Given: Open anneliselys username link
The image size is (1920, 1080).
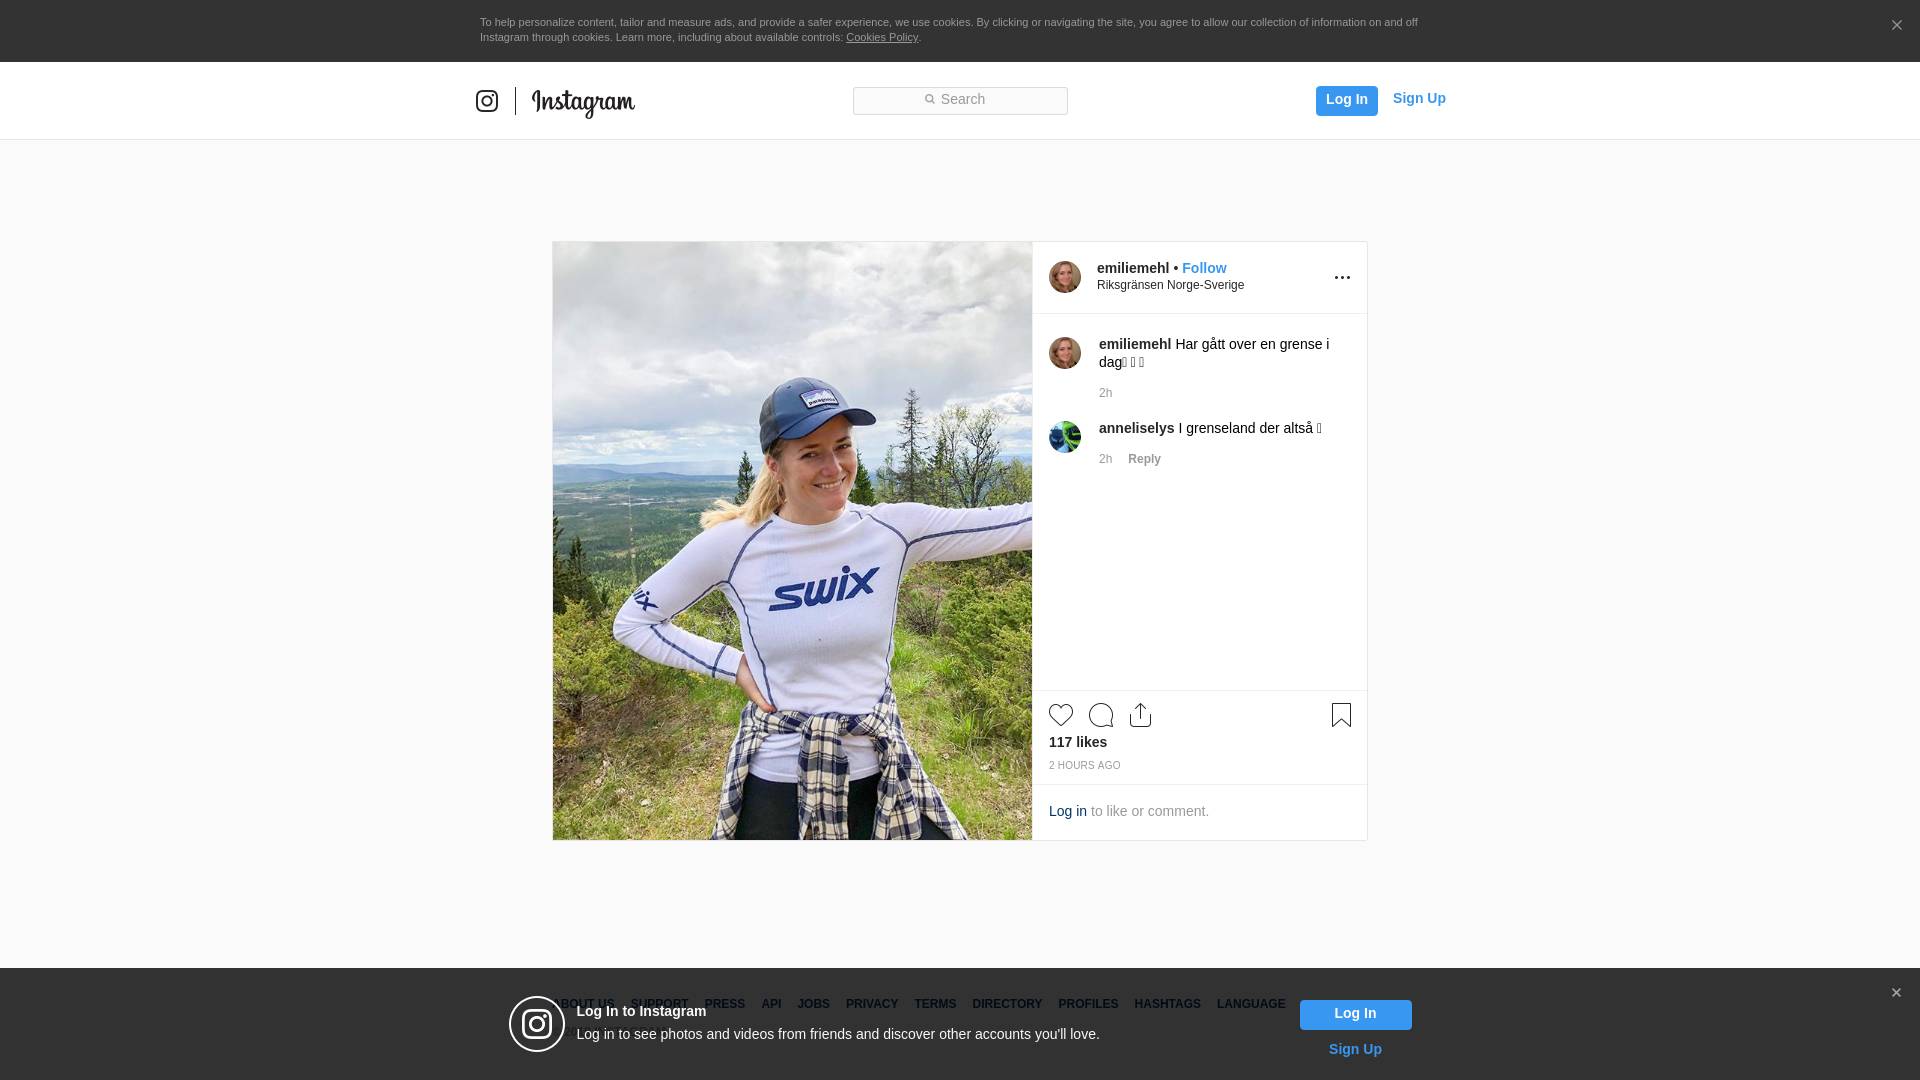Looking at the screenshot, I should point(1137,428).
